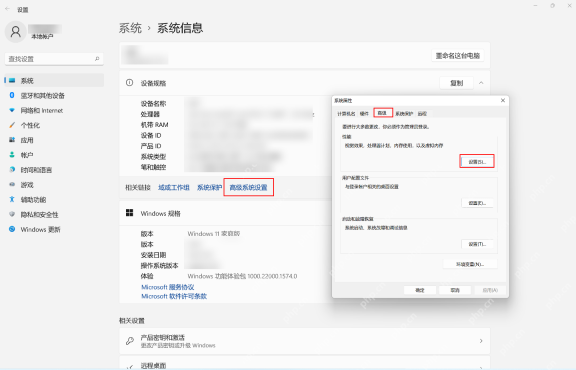Open 时间和语言 in the sidebar

54,170
